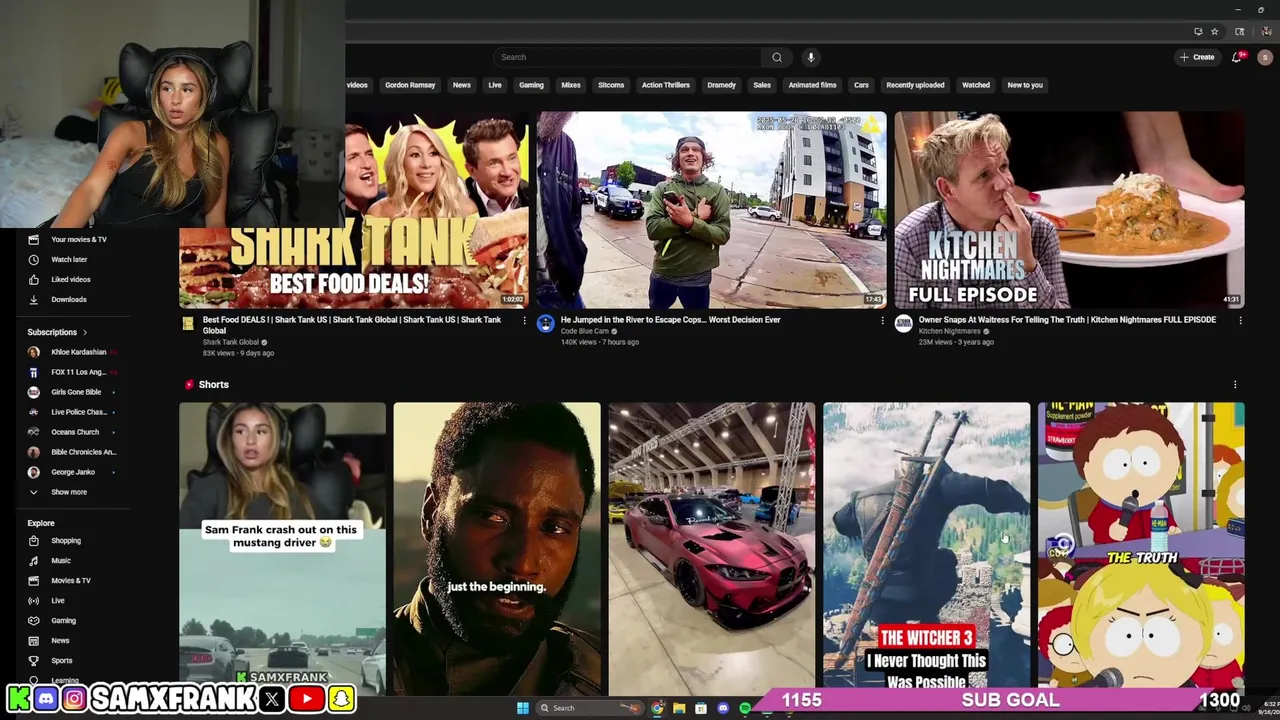1280x720 pixels.
Task: Select the Recently uploaded filter chip
Action: pos(915,85)
